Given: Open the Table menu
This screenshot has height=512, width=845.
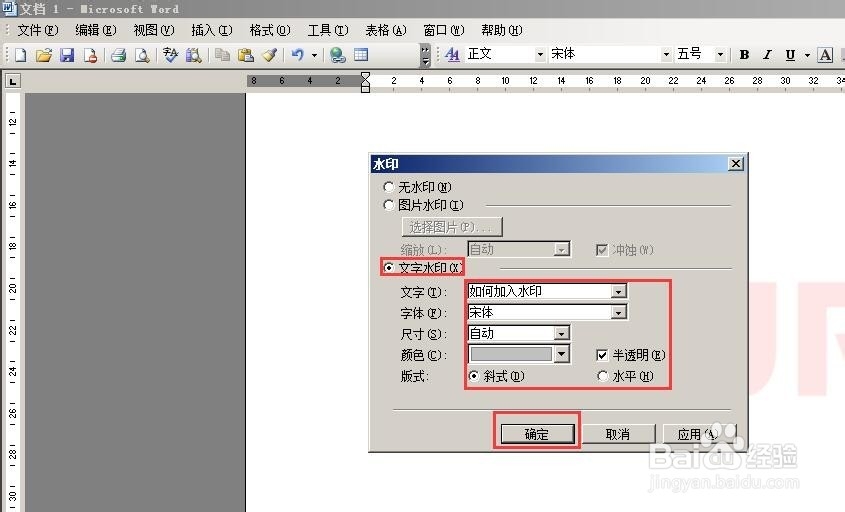Looking at the screenshot, I should click(385, 30).
